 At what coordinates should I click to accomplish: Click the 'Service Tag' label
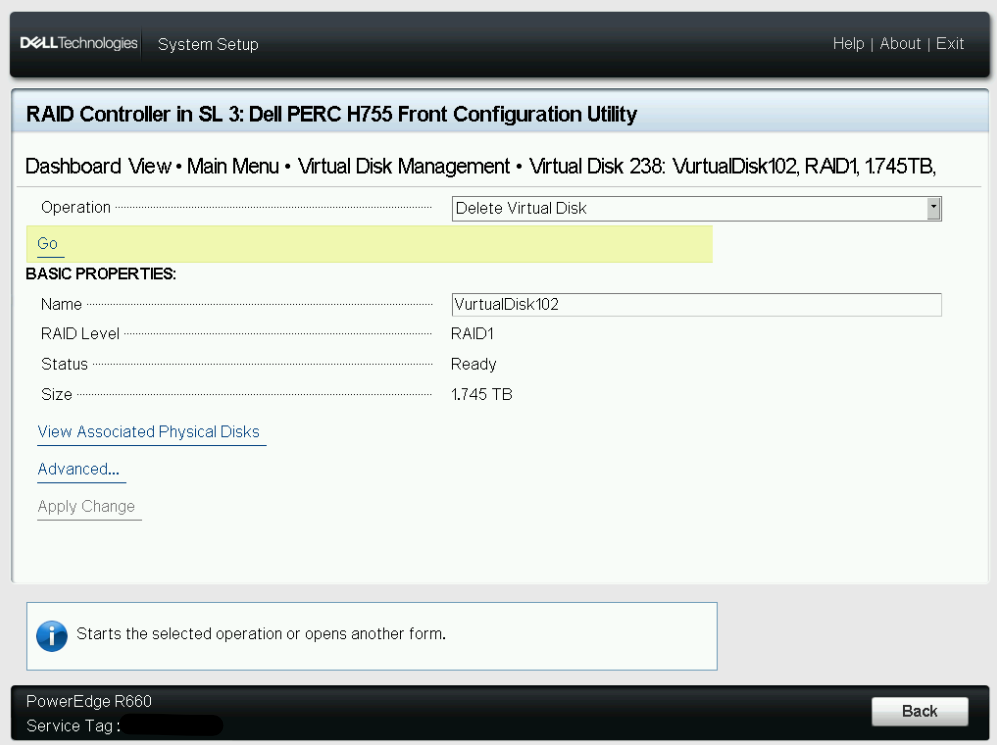point(73,726)
